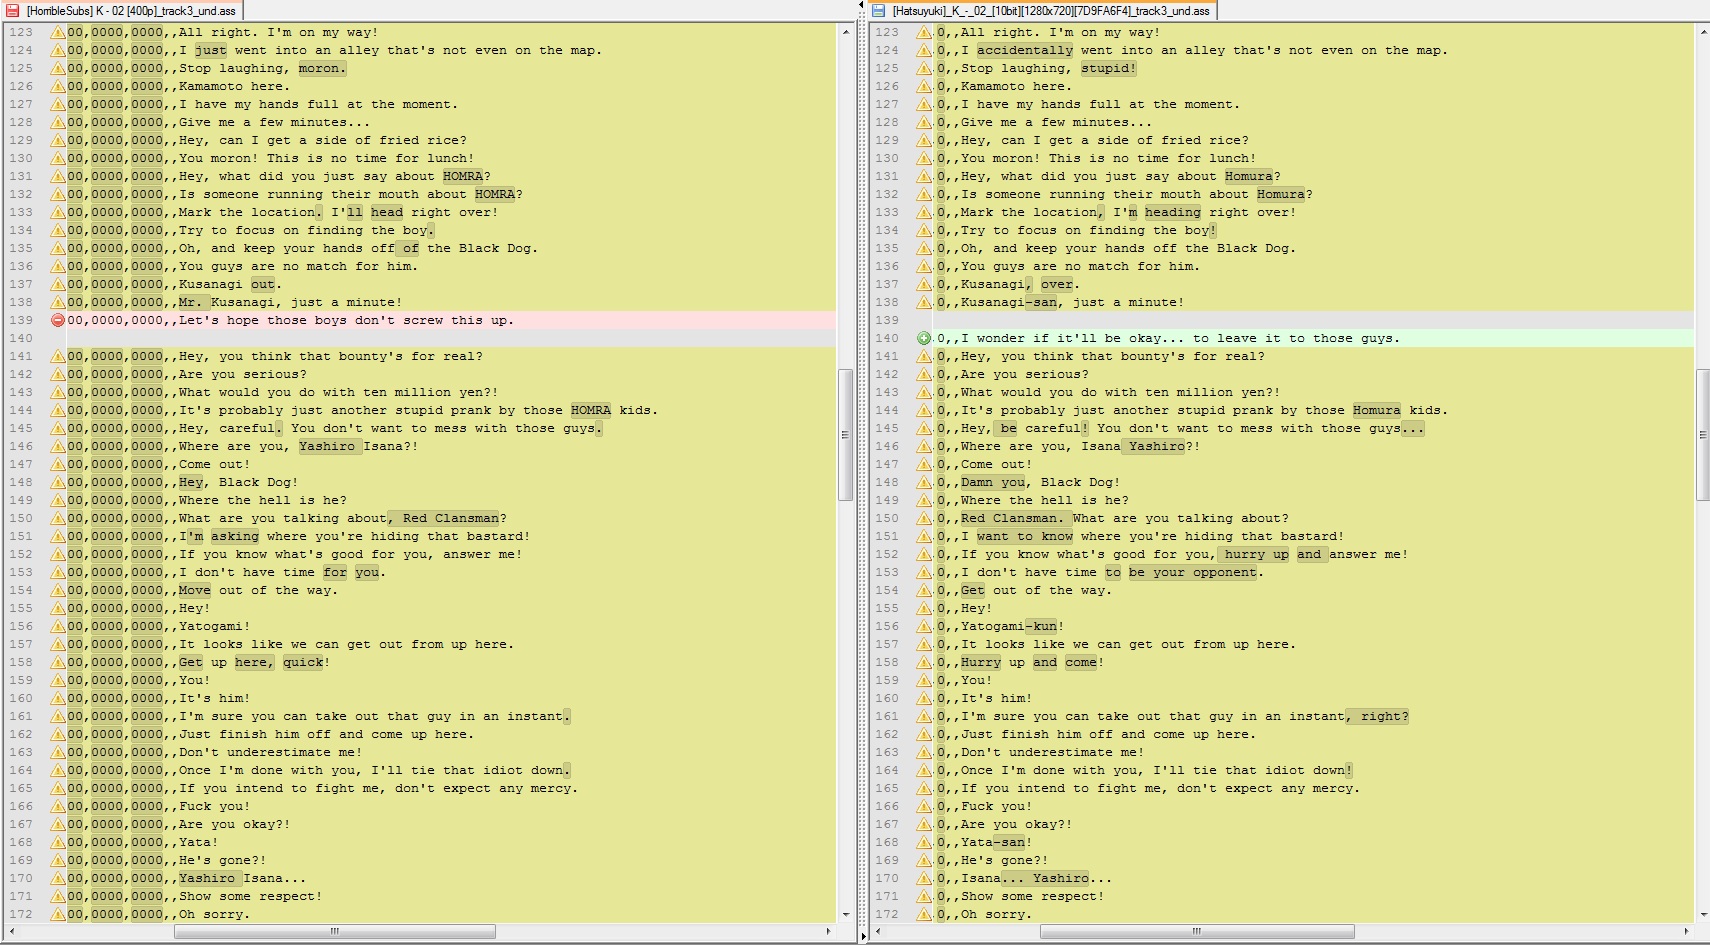
Task: Click right pane vertical scrollbar down arrow
Action: pyautogui.click(x=1703, y=914)
